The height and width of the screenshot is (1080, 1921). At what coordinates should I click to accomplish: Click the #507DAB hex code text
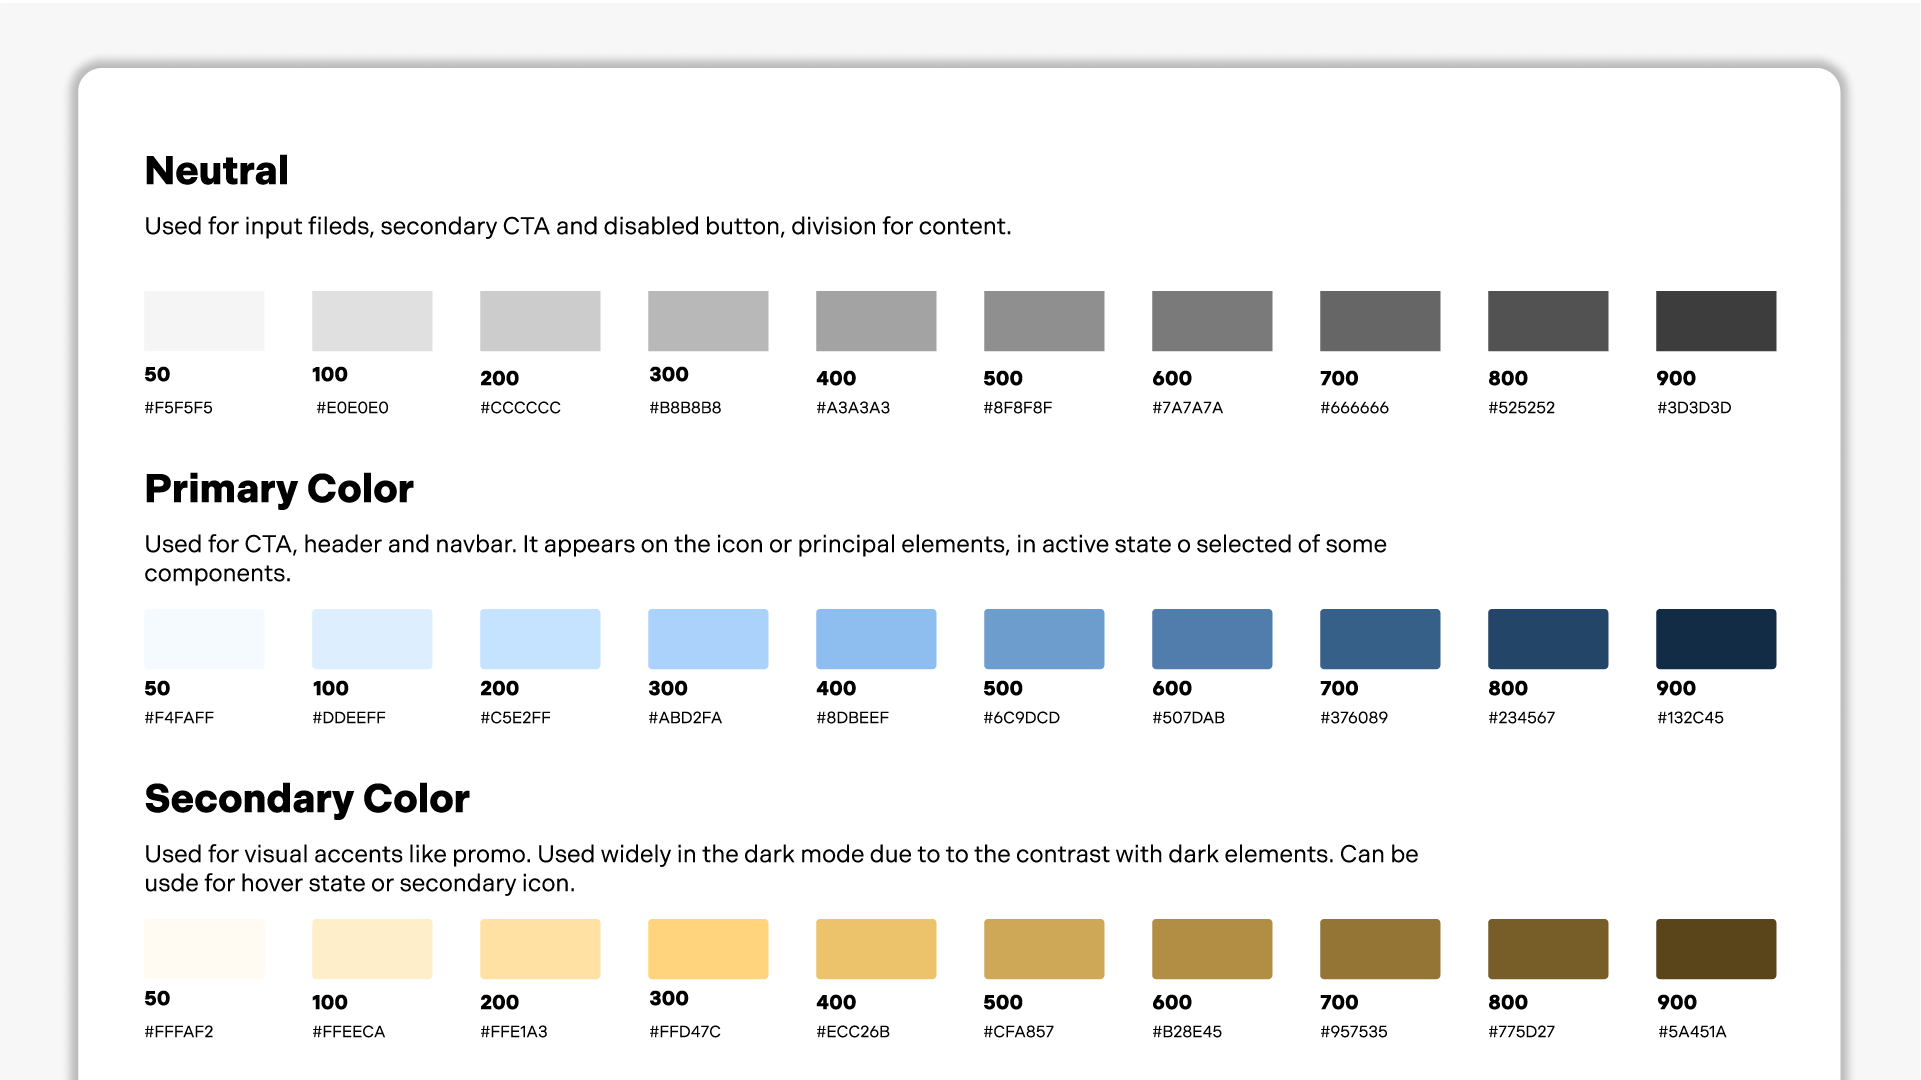point(1188,718)
